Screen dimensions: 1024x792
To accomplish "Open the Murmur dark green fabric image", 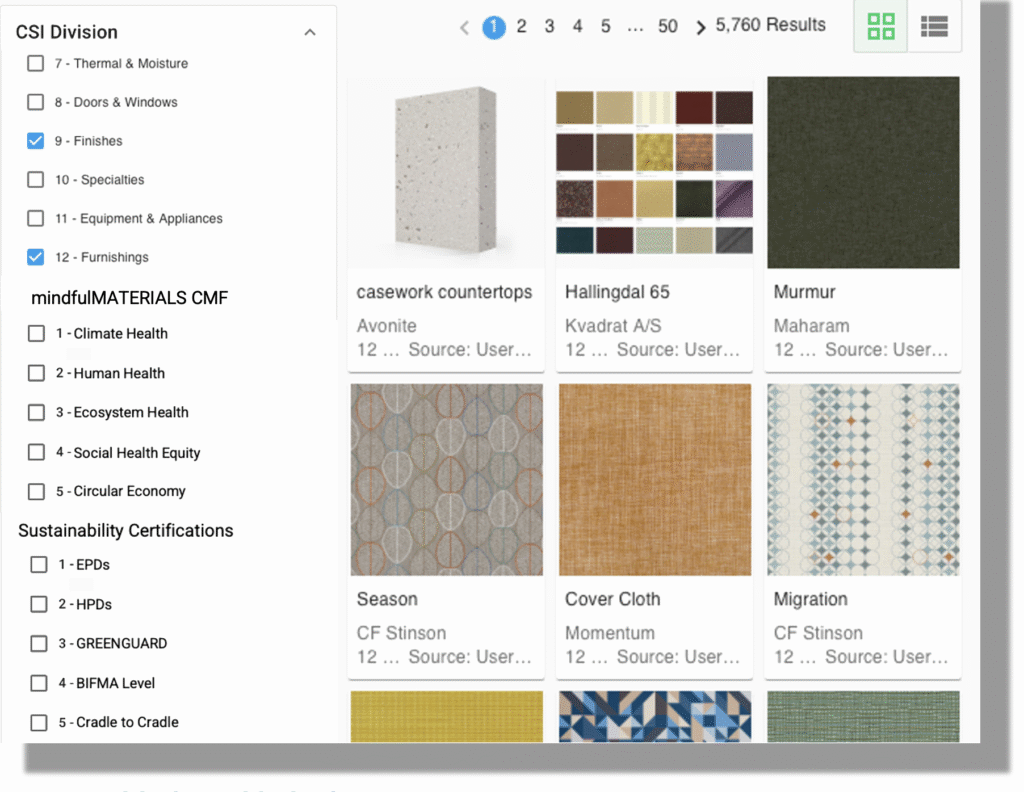I will point(863,172).
